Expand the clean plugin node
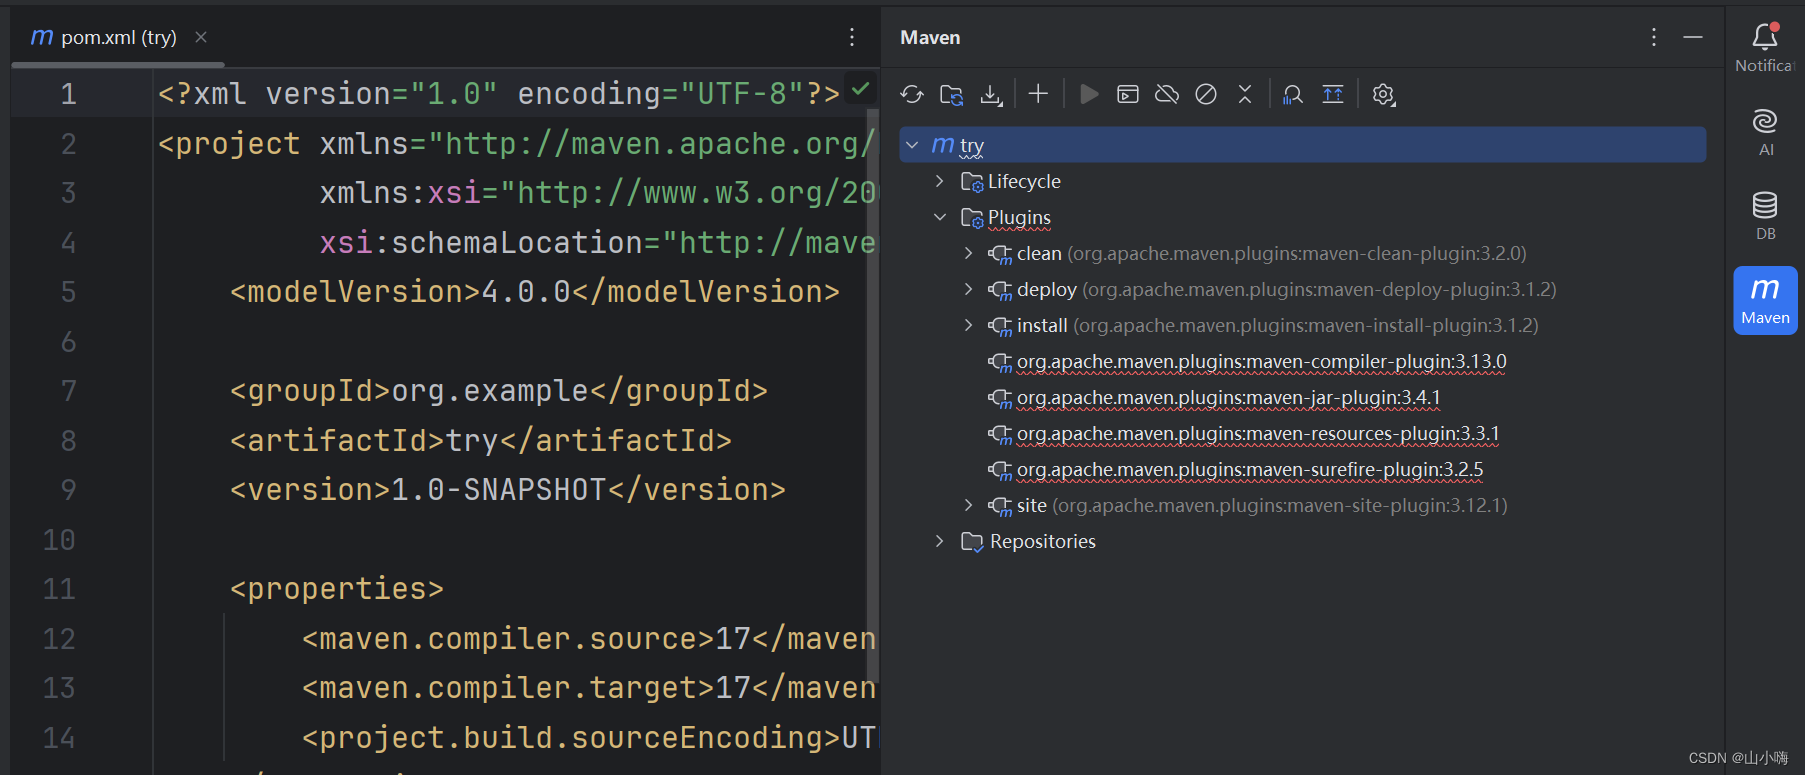The height and width of the screenshot is (775, 1805). [968, 253]
